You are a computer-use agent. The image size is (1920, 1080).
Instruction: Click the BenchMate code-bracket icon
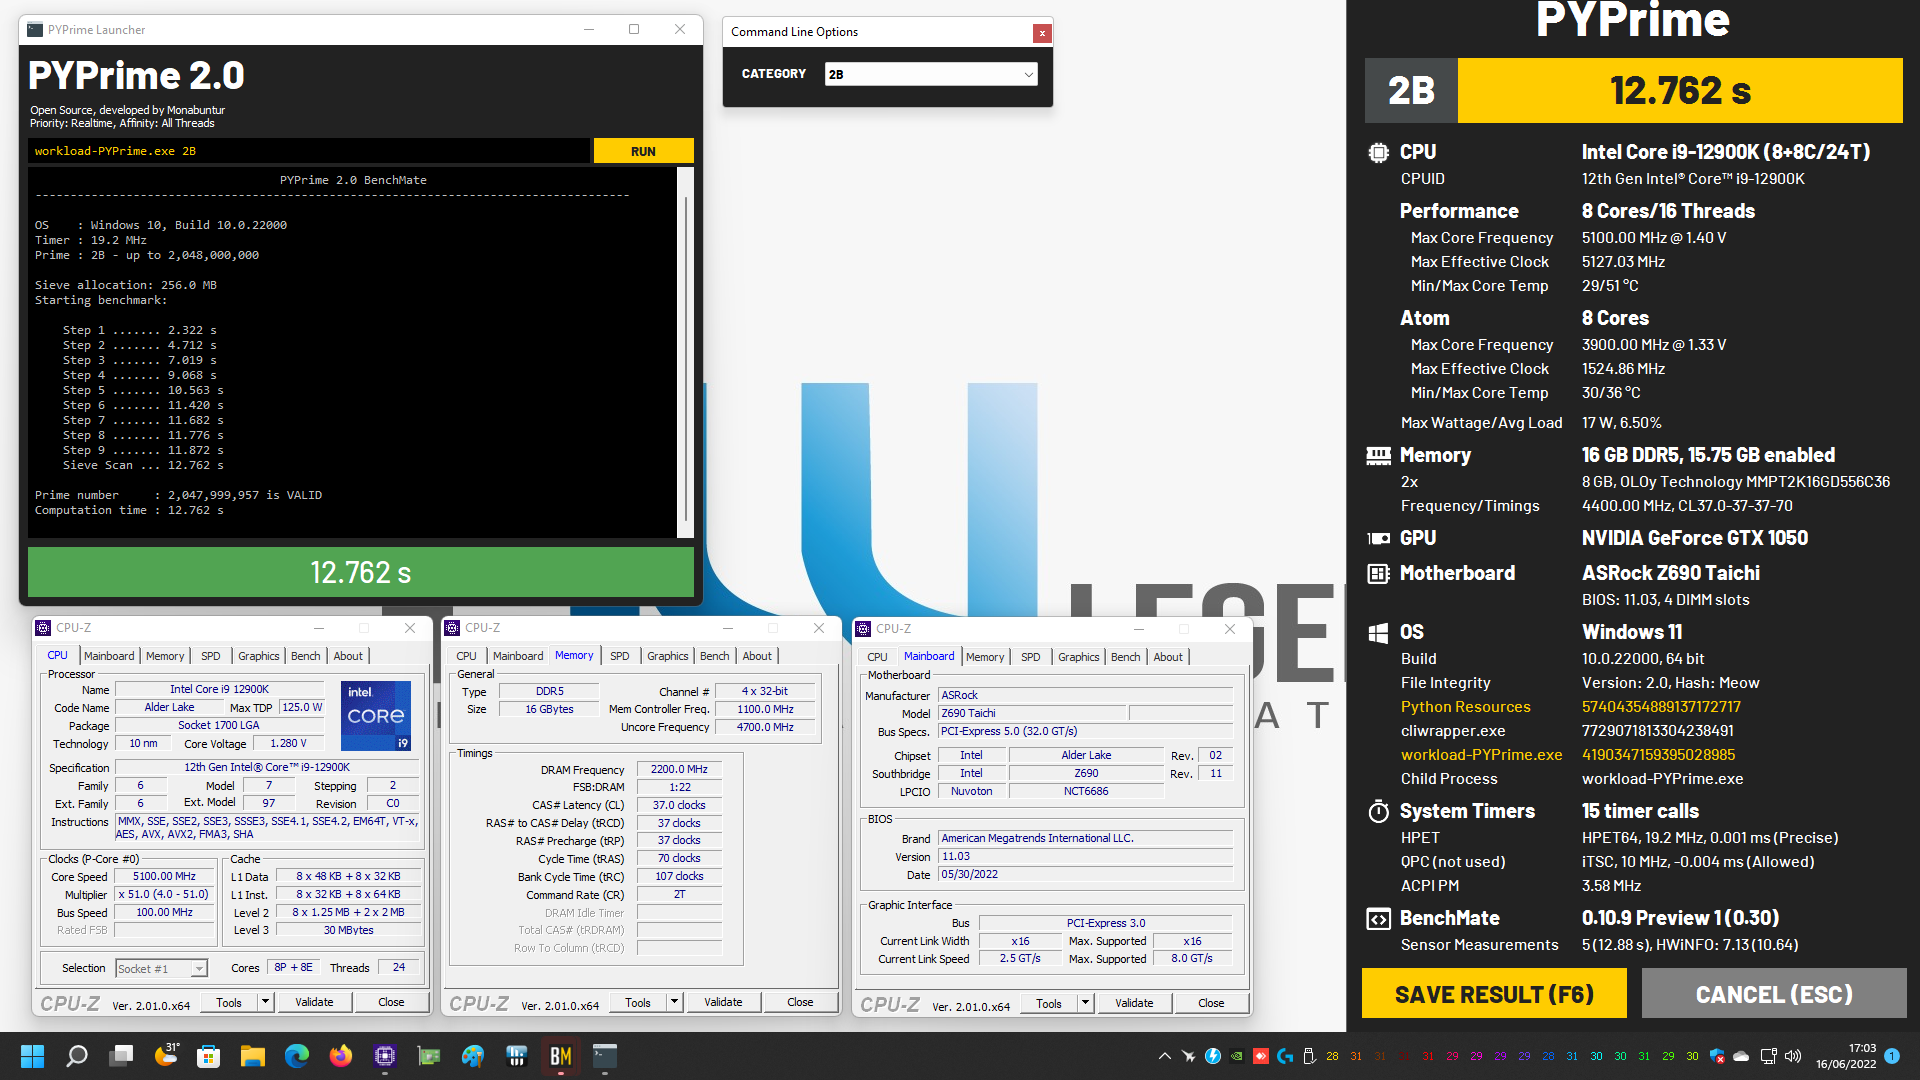(1379, 918)
